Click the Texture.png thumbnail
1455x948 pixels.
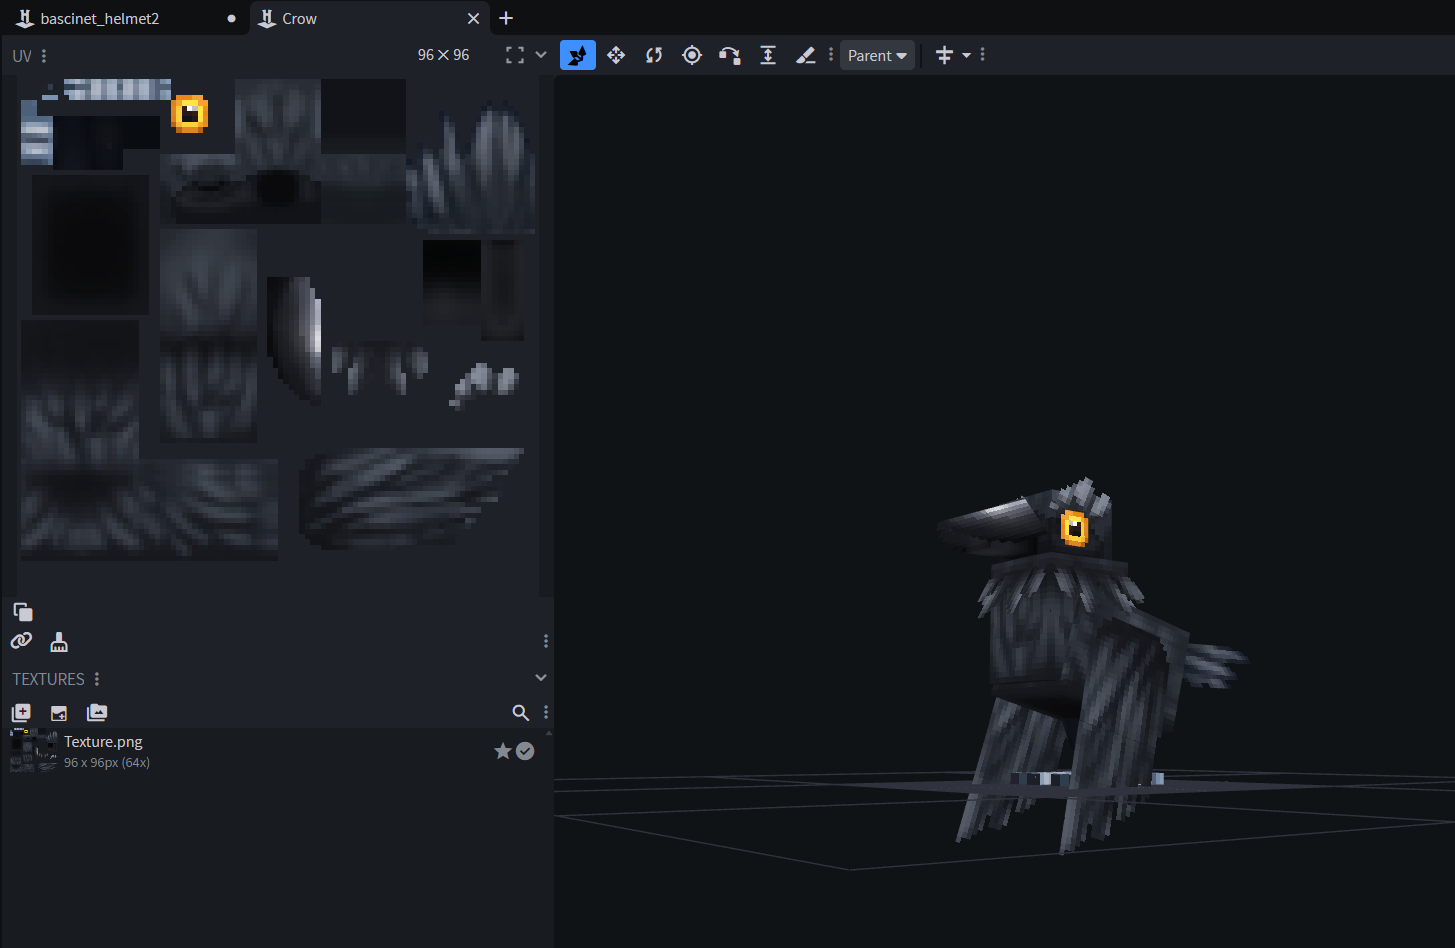pyautogui.click(x=33, y=751)
